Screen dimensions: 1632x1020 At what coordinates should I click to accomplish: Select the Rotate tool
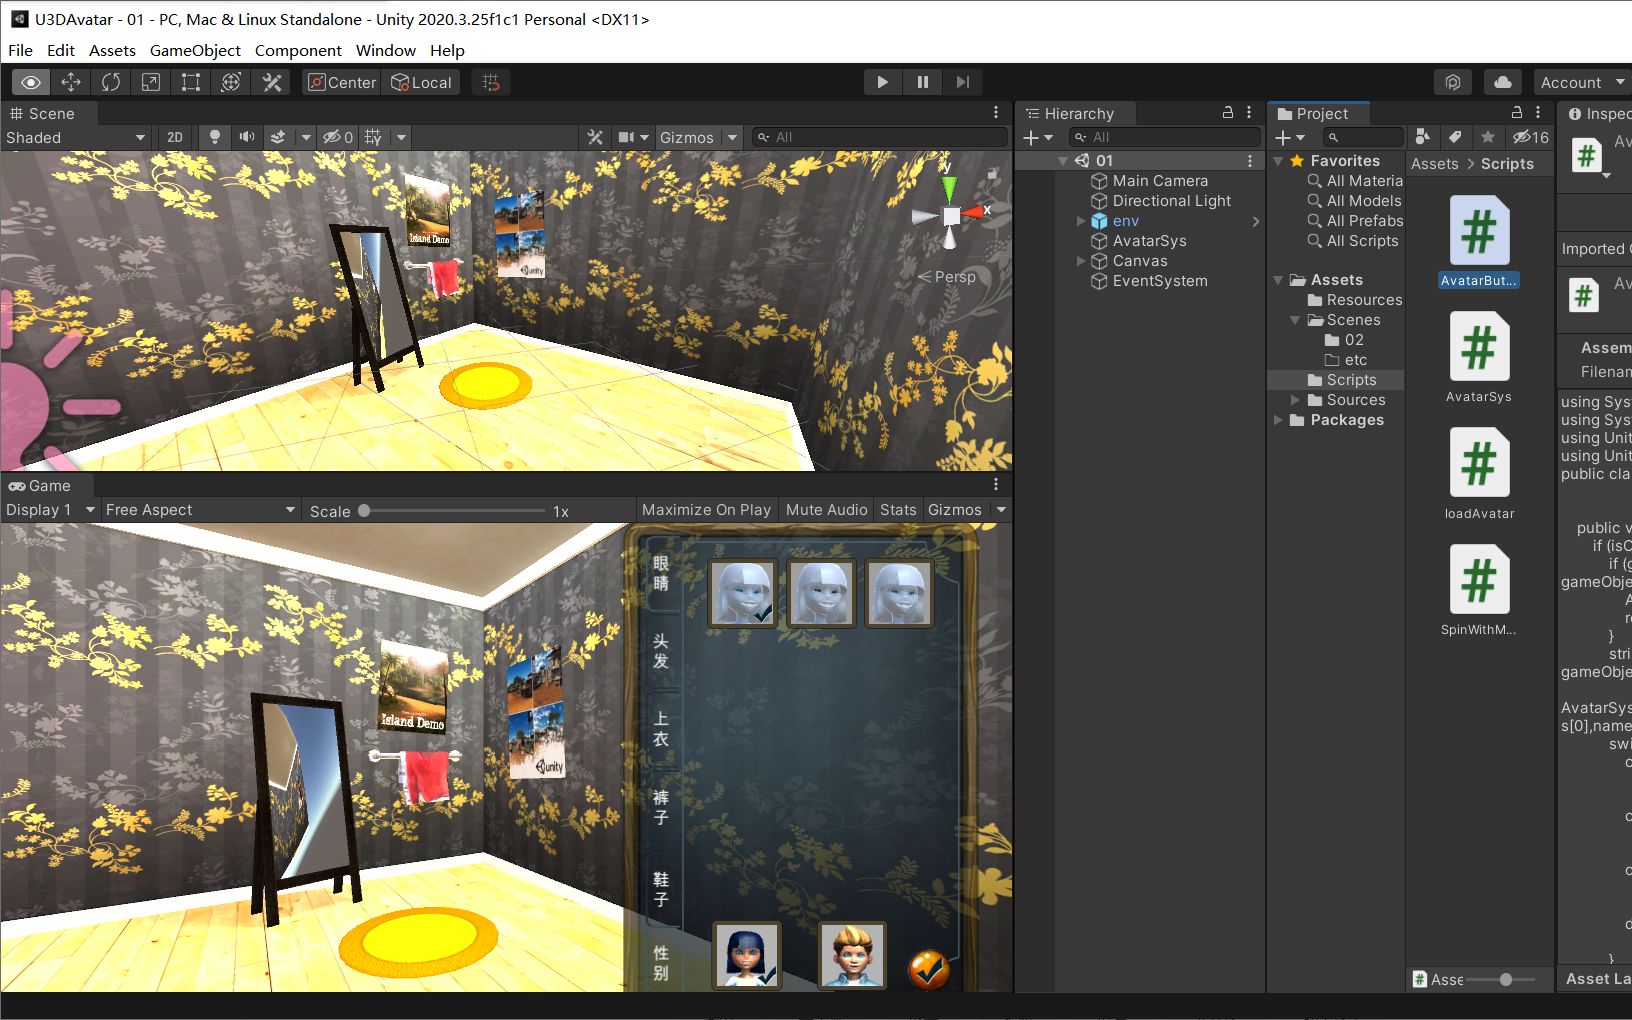coord(110,82)
